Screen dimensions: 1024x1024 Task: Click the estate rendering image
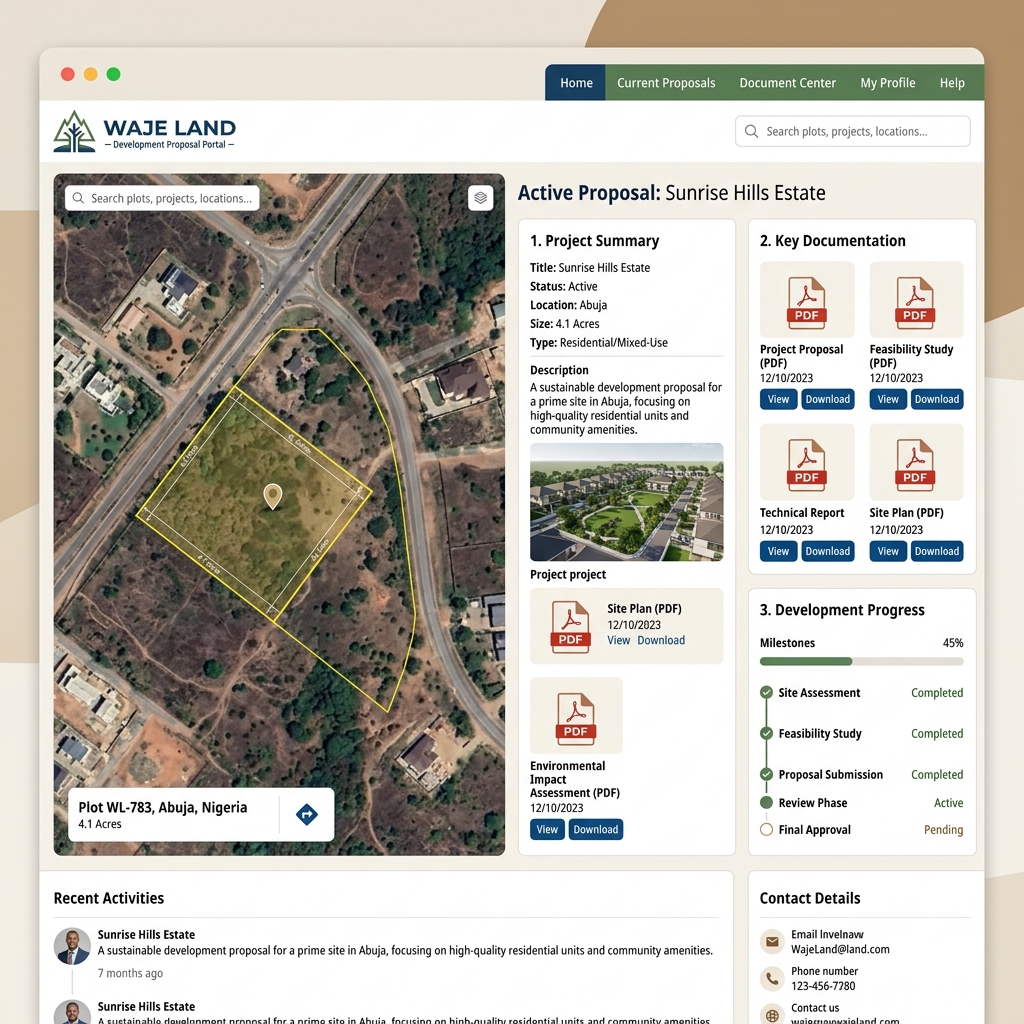coord(626,502)
